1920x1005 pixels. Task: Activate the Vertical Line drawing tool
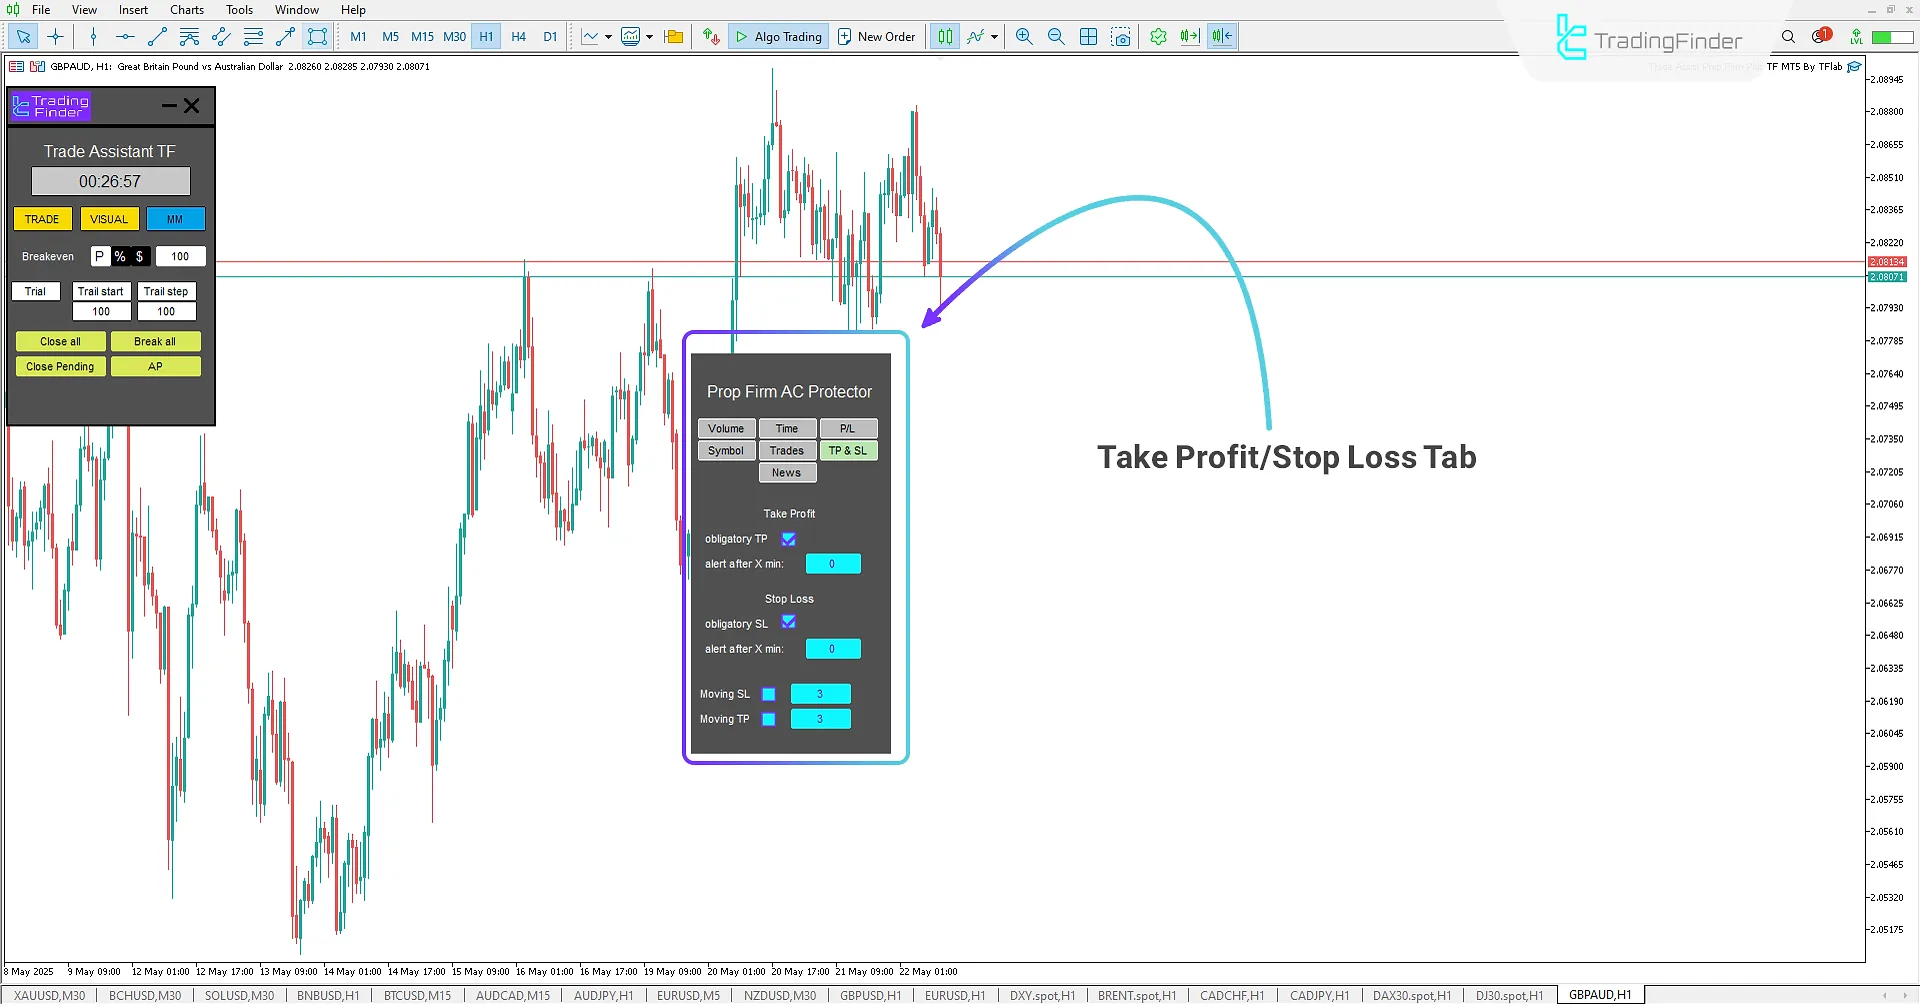coord(93,36)
